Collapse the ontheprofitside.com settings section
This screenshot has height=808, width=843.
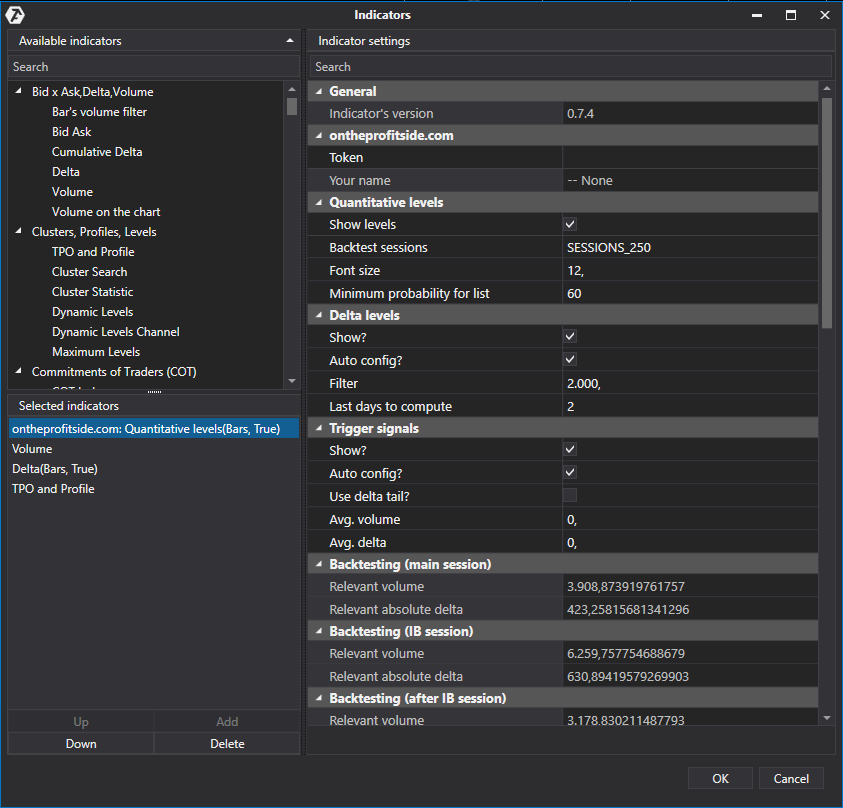pyautogui.click(x=319, y=135)
